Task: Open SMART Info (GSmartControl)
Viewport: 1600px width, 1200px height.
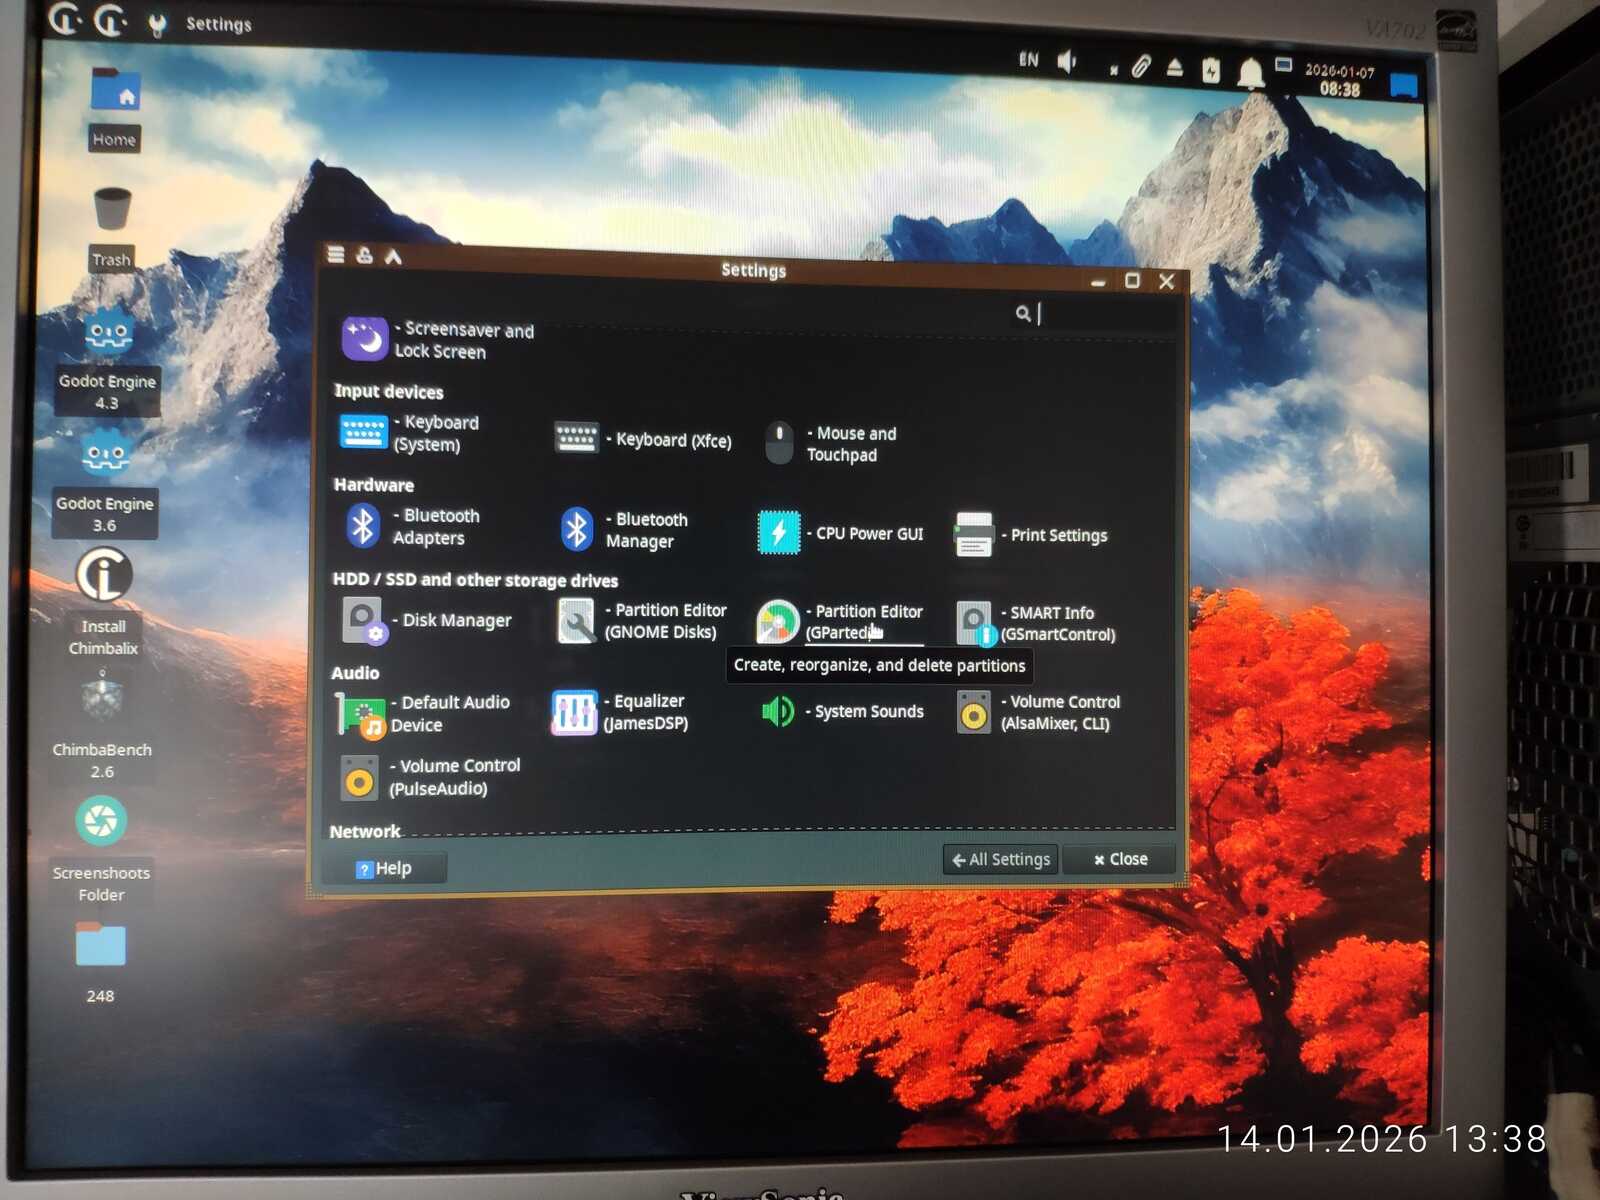Action: pyautogui.click(x=1035, y=623)
